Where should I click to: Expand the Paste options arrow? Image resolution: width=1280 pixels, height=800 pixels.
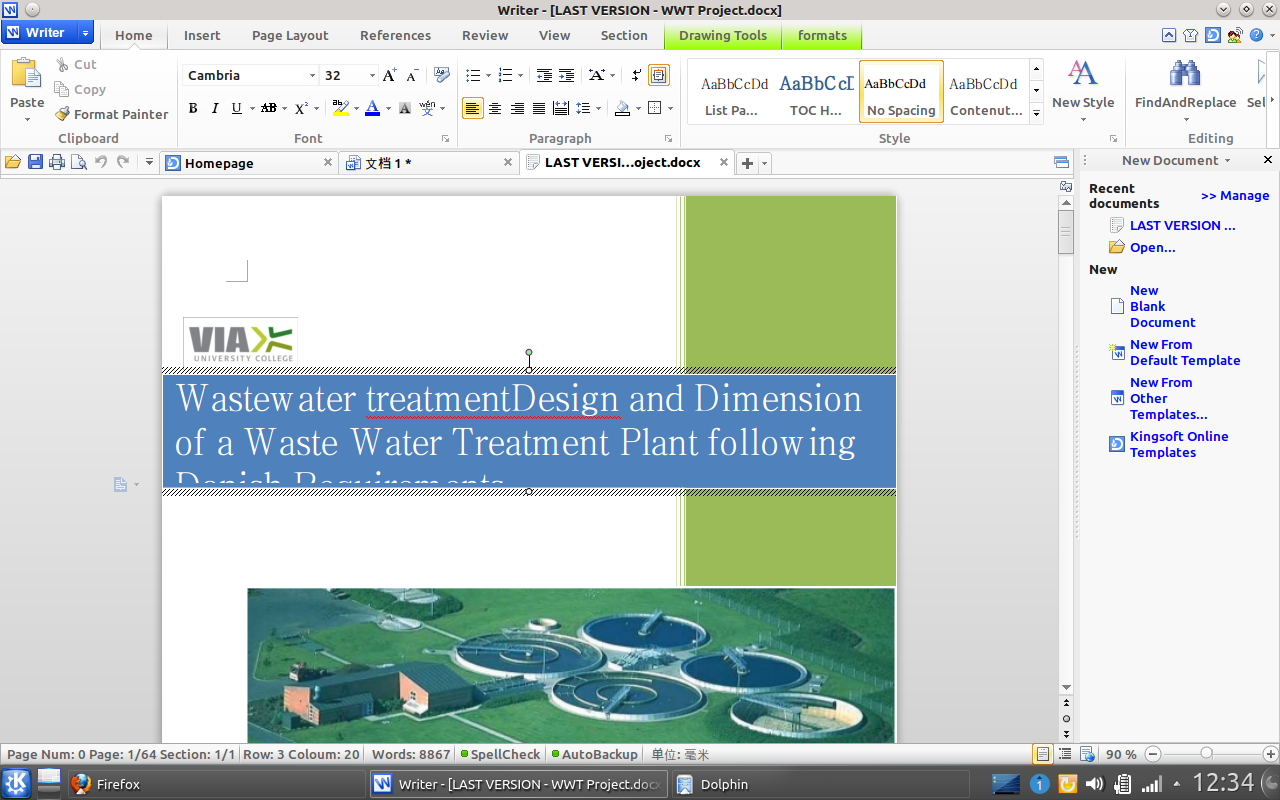tap(27, 119)
